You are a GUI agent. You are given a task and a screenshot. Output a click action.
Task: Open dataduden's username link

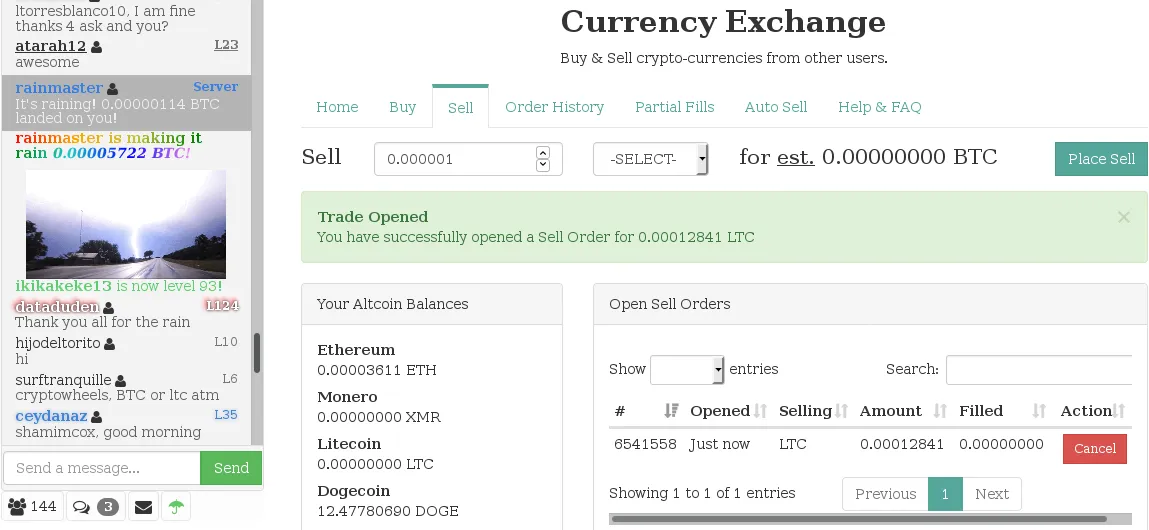pyautogui.click(x=56, y=306)
